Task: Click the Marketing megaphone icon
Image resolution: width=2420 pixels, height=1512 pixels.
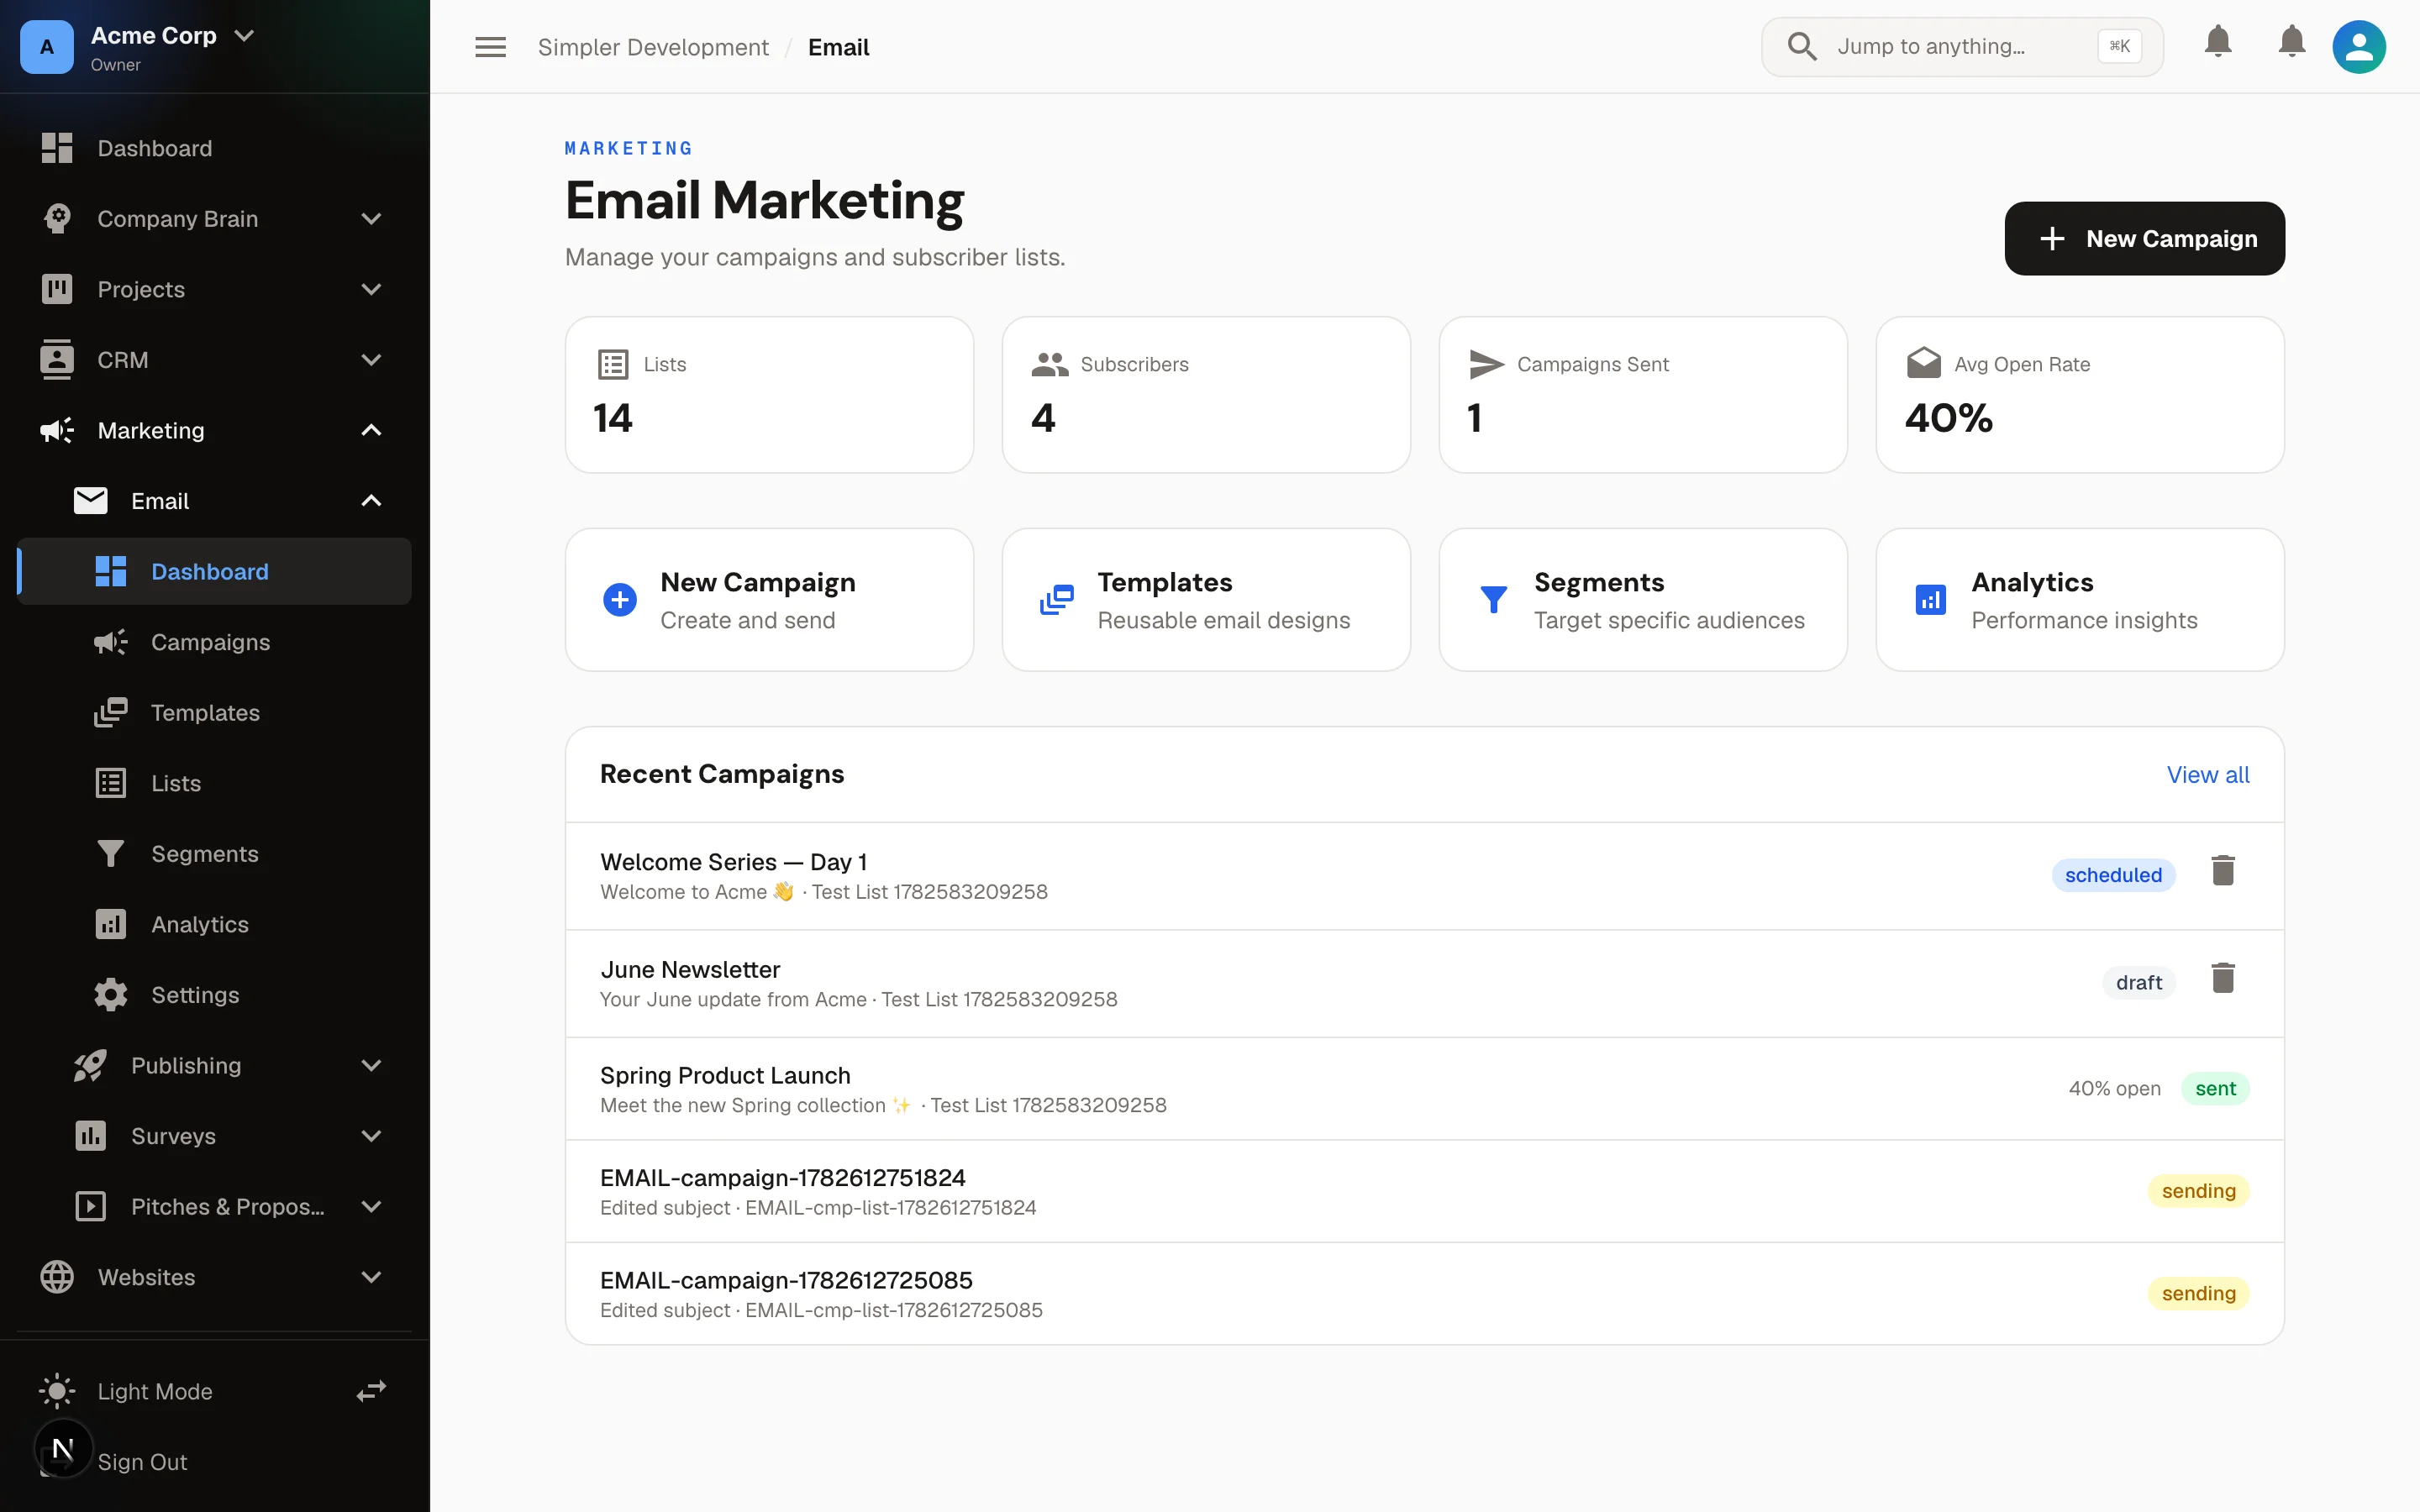Action: coord(57,430)
